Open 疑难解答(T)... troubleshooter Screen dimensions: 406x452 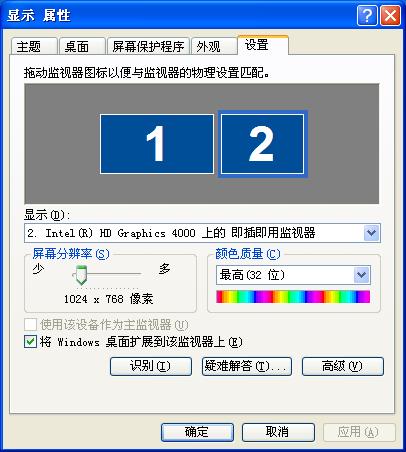pos(247,366)
